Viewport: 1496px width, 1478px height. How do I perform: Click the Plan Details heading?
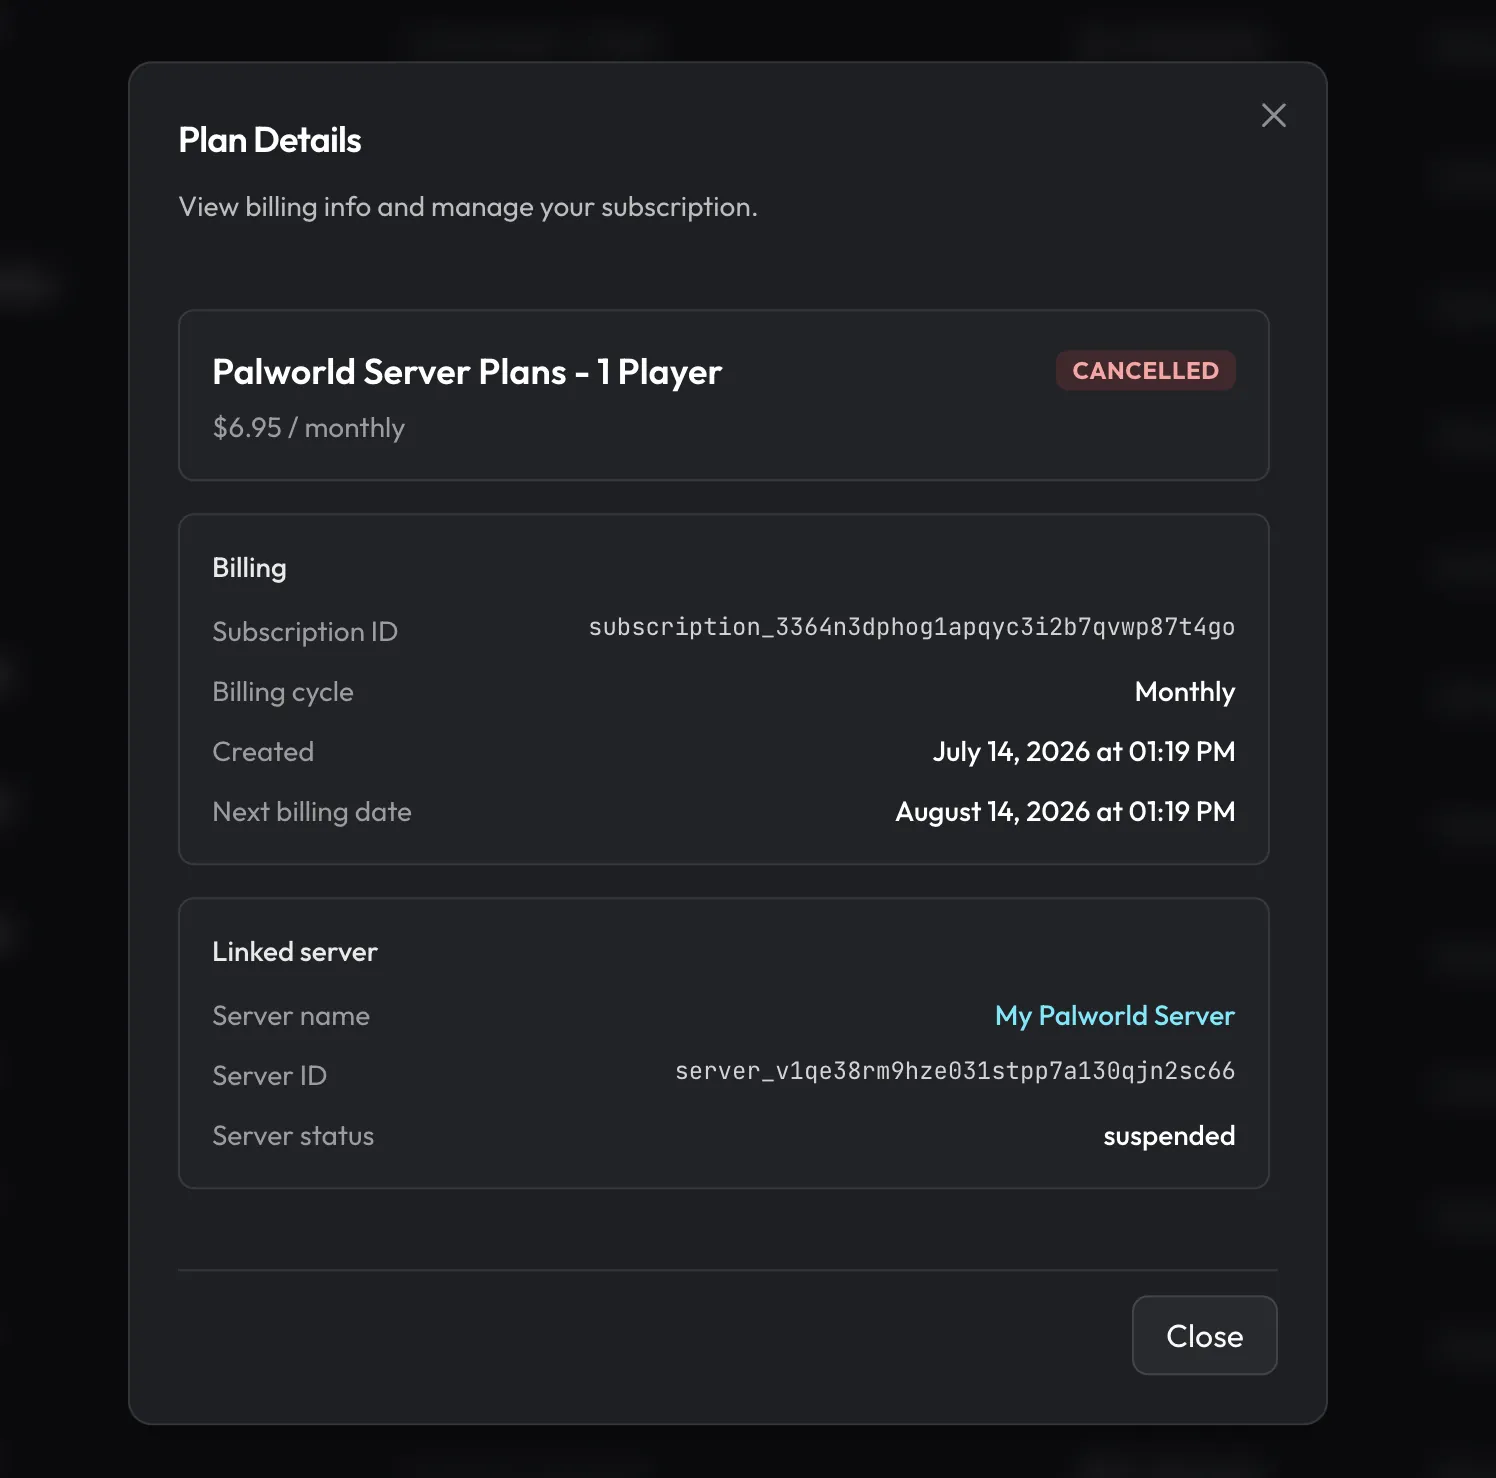pos(269,140)
